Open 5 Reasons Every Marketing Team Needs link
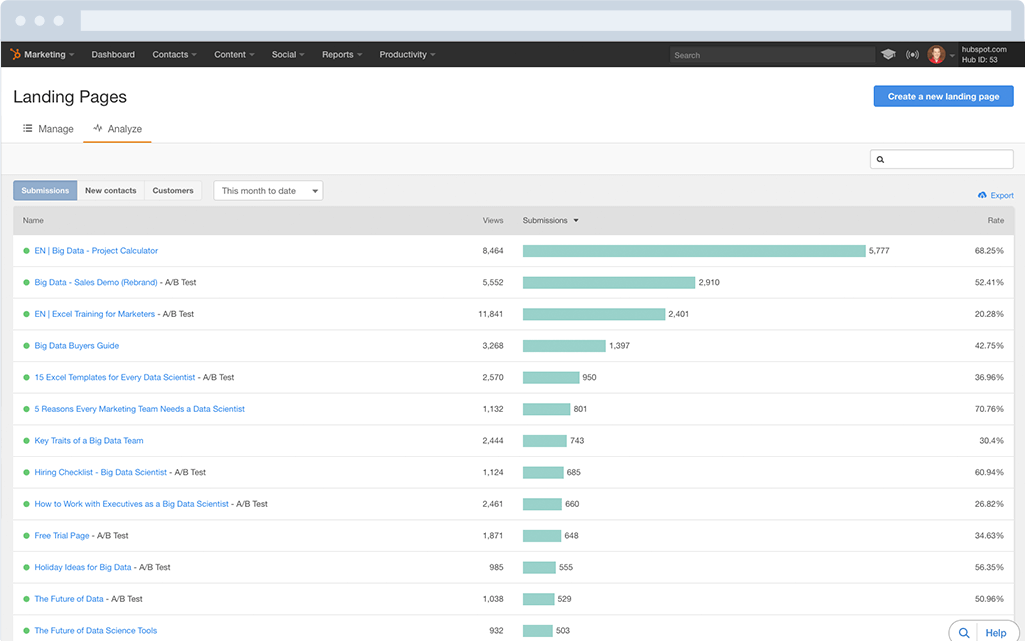Screen dimensions: 1025x641 coord(139,409)
